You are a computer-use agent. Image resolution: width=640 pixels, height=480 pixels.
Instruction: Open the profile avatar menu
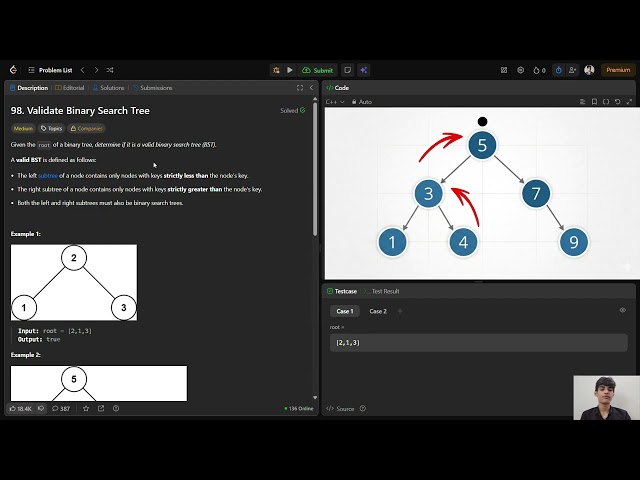click(x=589, y=70)
